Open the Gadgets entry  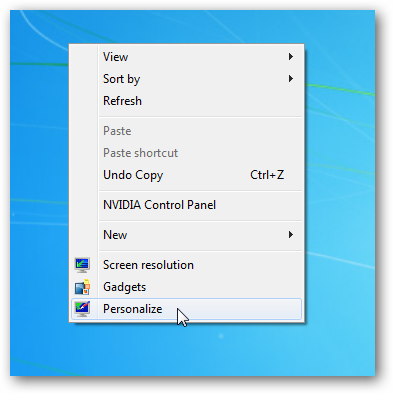186,287
